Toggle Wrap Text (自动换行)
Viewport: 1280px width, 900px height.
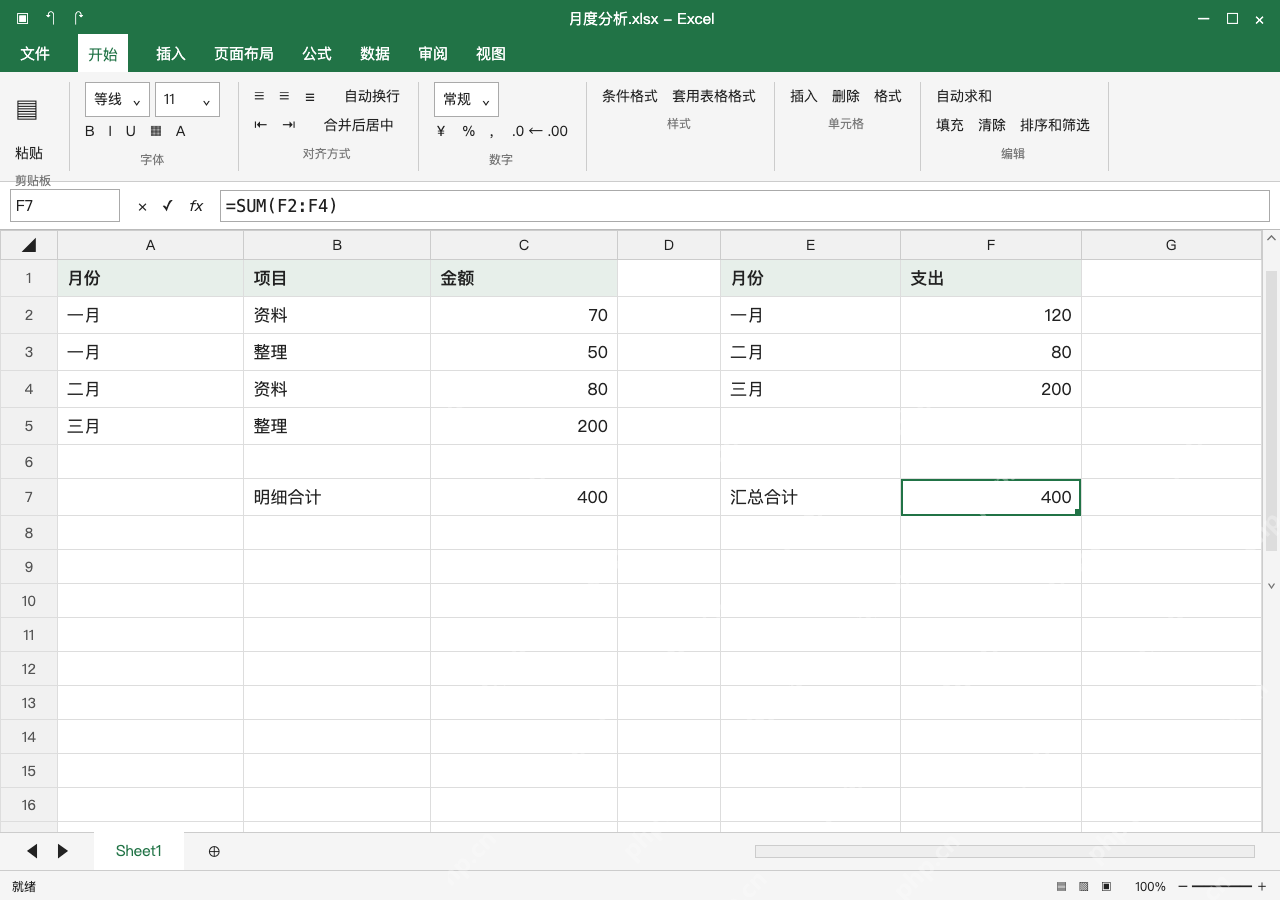click(372, 96)
